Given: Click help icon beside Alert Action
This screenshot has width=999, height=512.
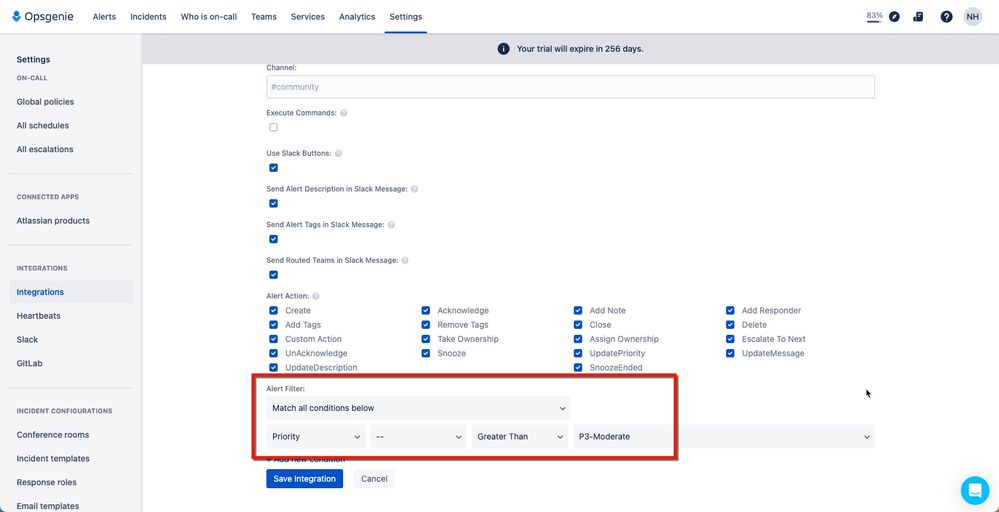Looking at the screenshot, I should [x=316, y=296].
